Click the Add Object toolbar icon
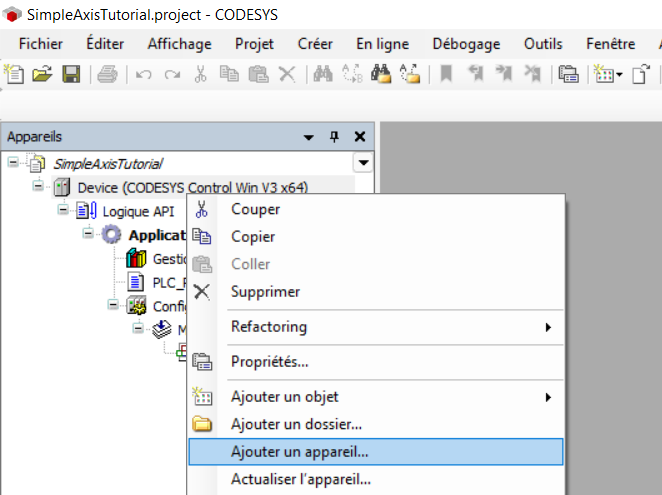 (603, 74)
